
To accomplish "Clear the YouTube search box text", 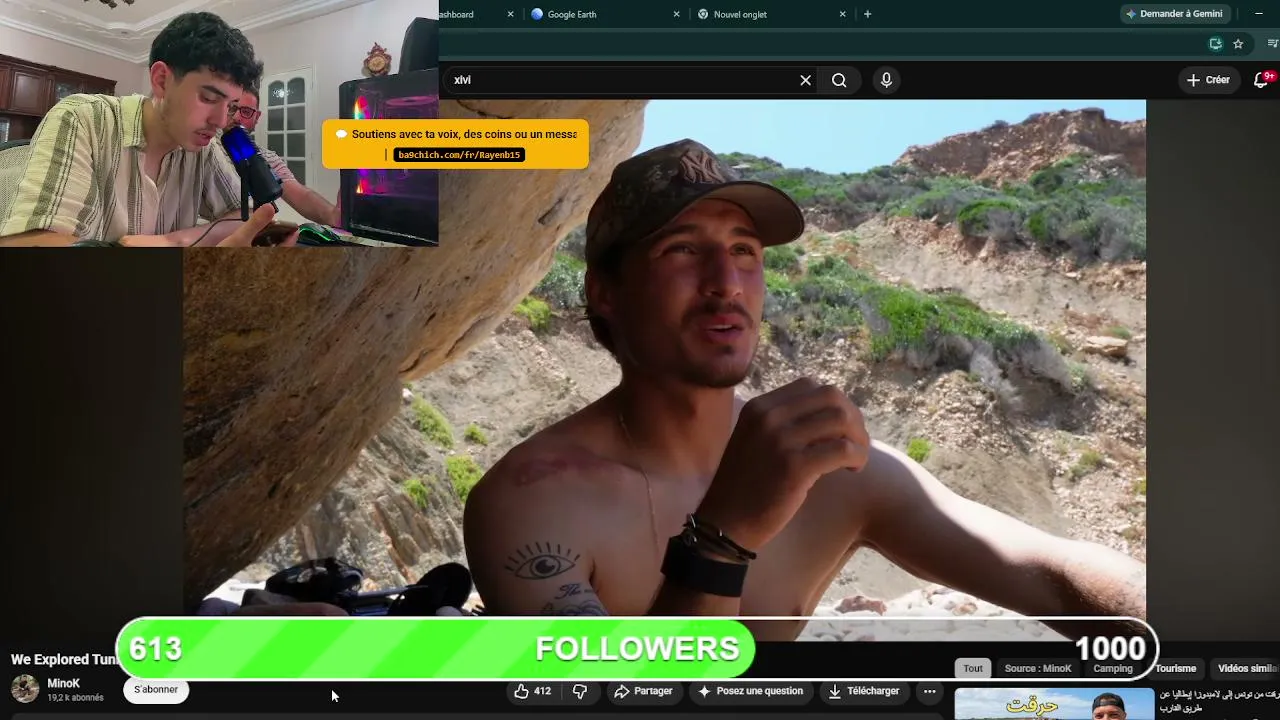I will 805,80.
